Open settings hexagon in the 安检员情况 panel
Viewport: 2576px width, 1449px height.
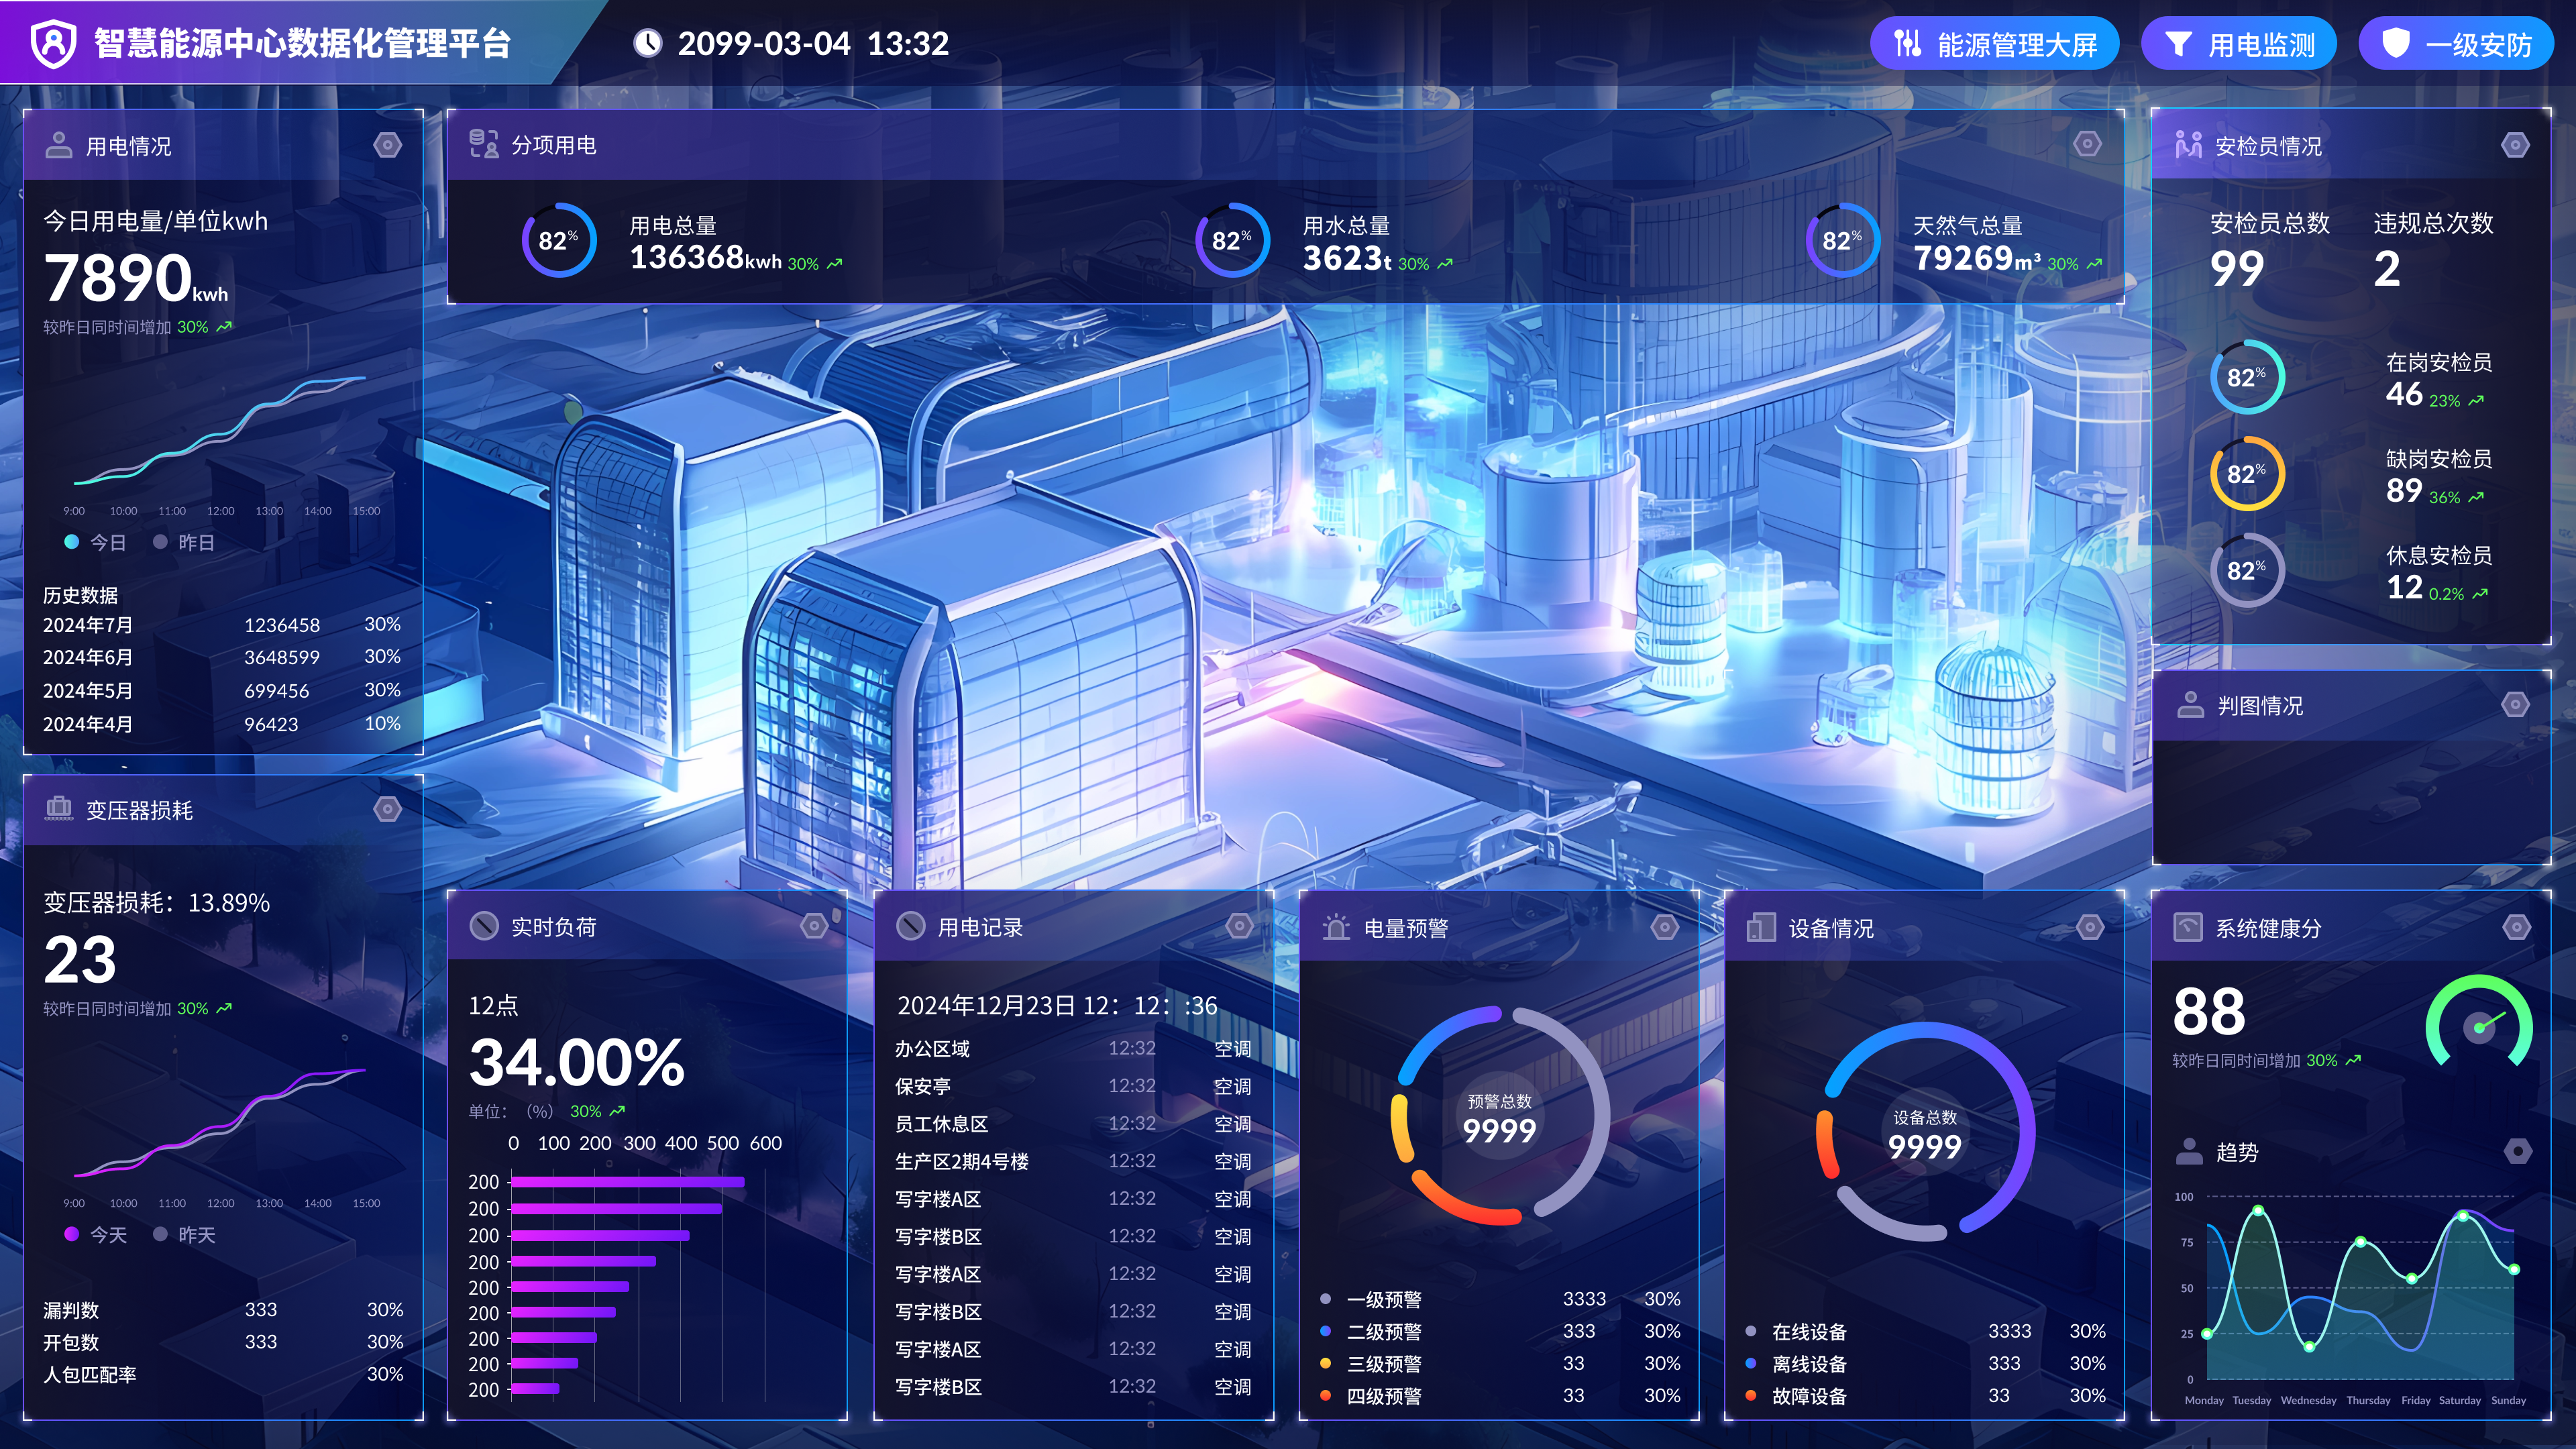tap(2515, 145)
